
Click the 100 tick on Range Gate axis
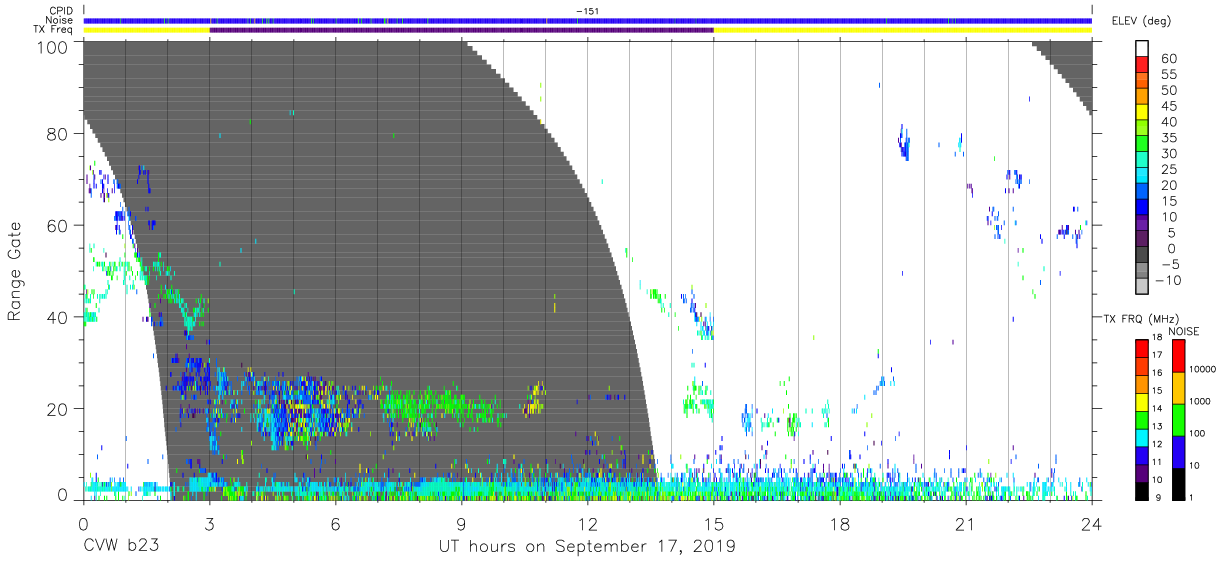(x=52, y=46)
